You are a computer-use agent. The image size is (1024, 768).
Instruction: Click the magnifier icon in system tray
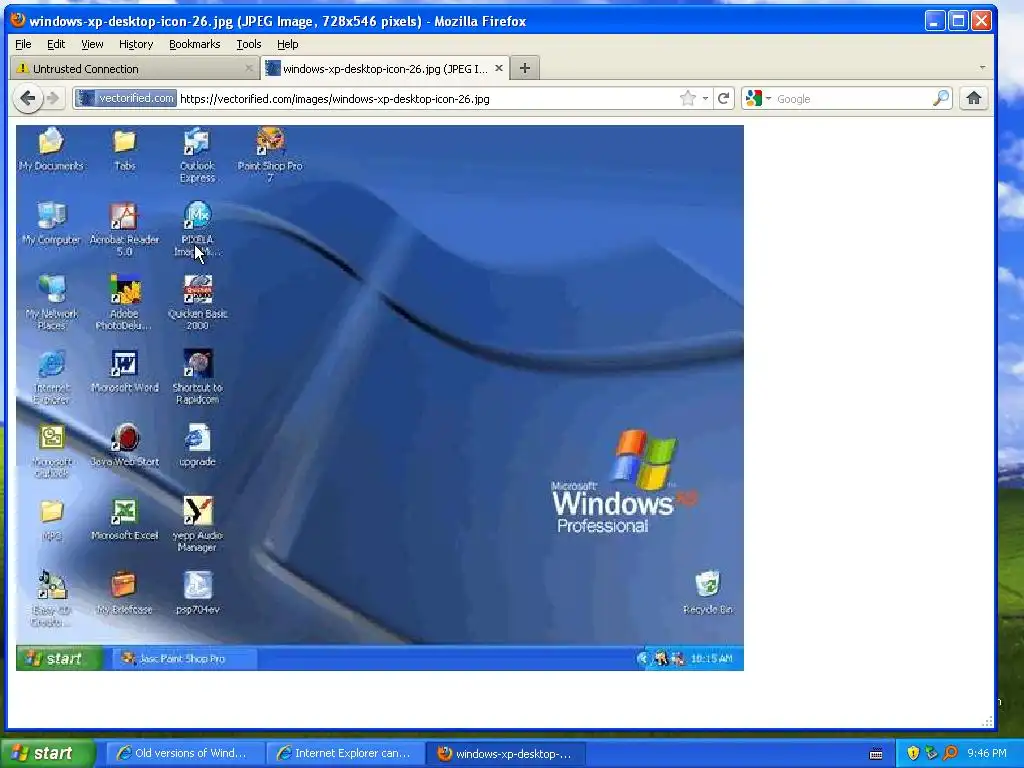coord(950,753)
